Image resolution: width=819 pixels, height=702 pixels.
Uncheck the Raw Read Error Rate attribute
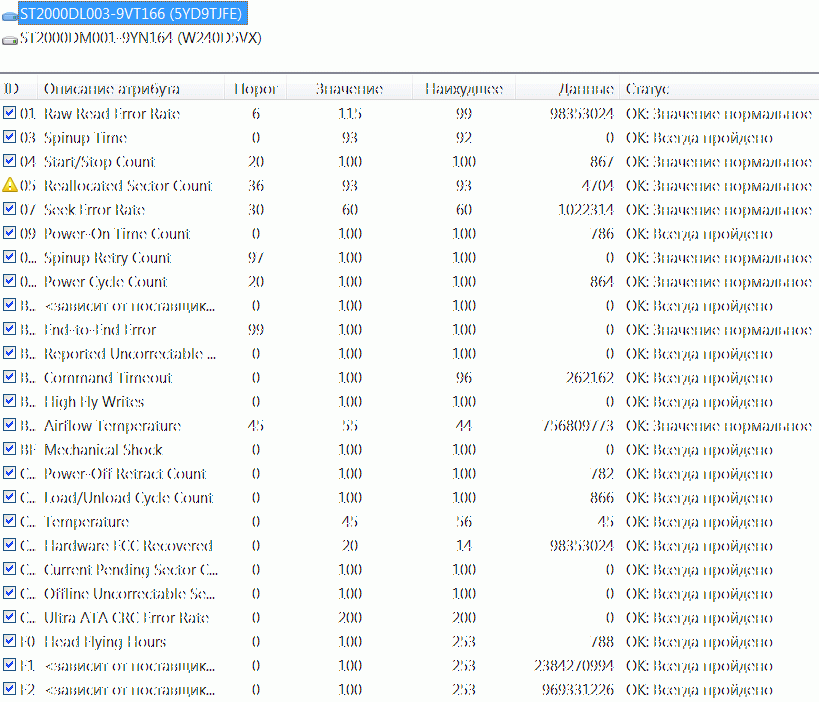(x=9, y=113)
